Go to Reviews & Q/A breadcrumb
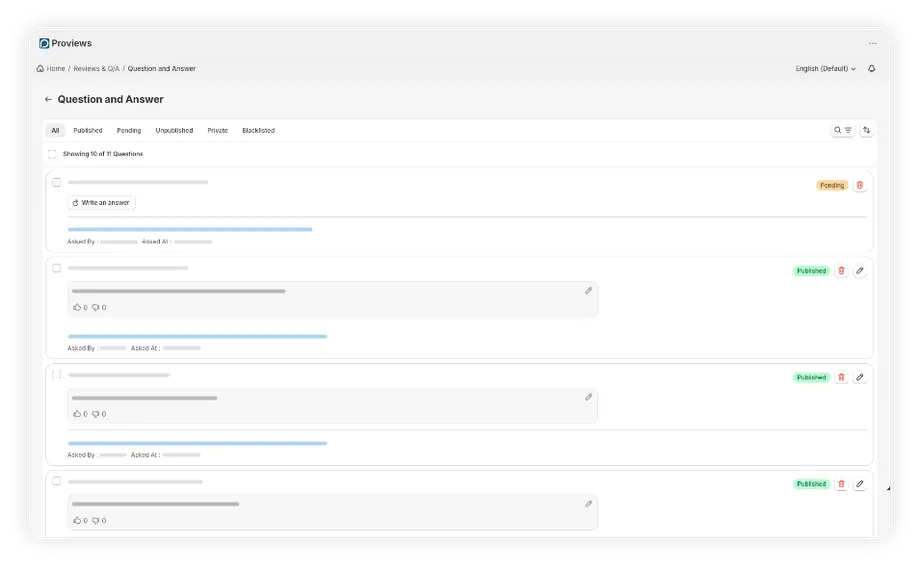The image size is (919, 566). (96, 69)
